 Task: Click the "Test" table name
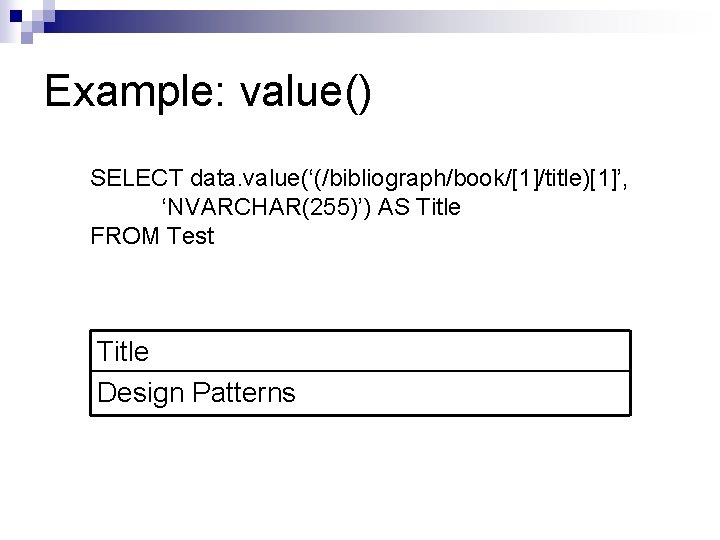191,237
